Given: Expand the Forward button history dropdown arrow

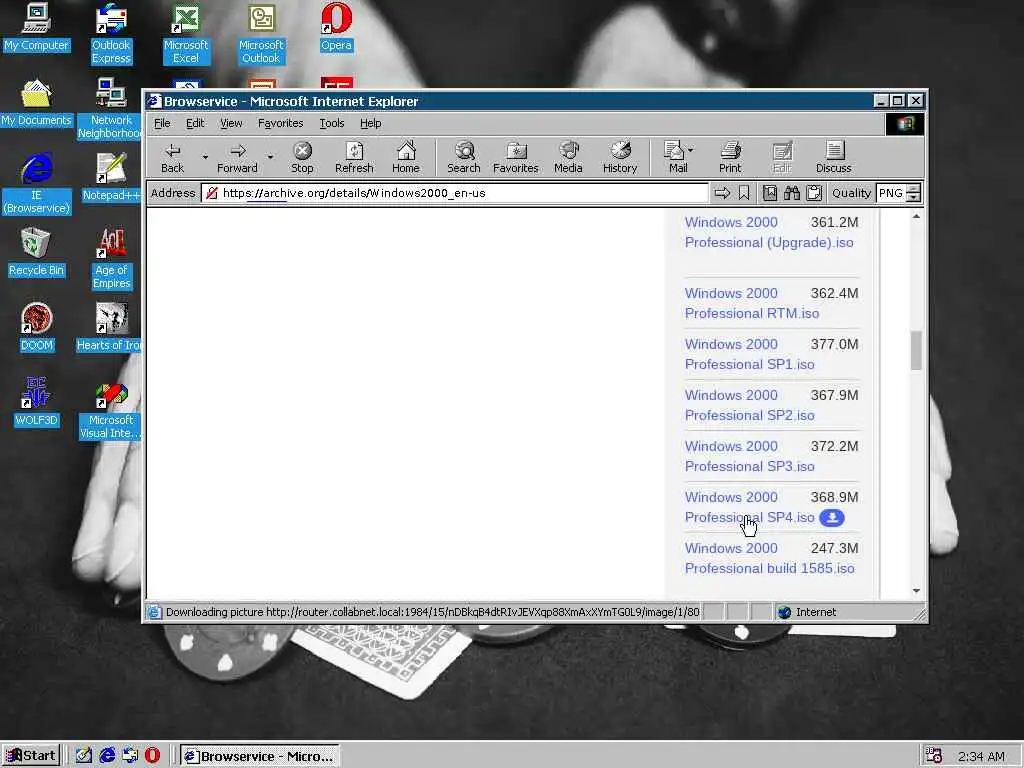Looking at the screenshot, I should click(270, 157).
